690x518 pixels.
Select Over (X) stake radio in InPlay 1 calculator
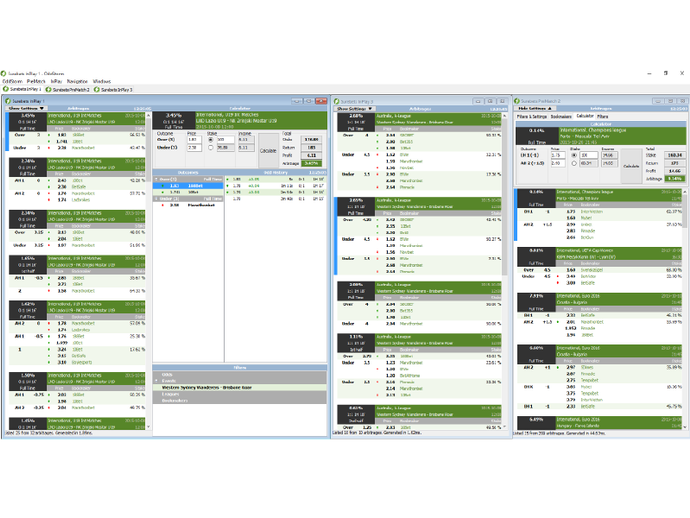point(210,140)
